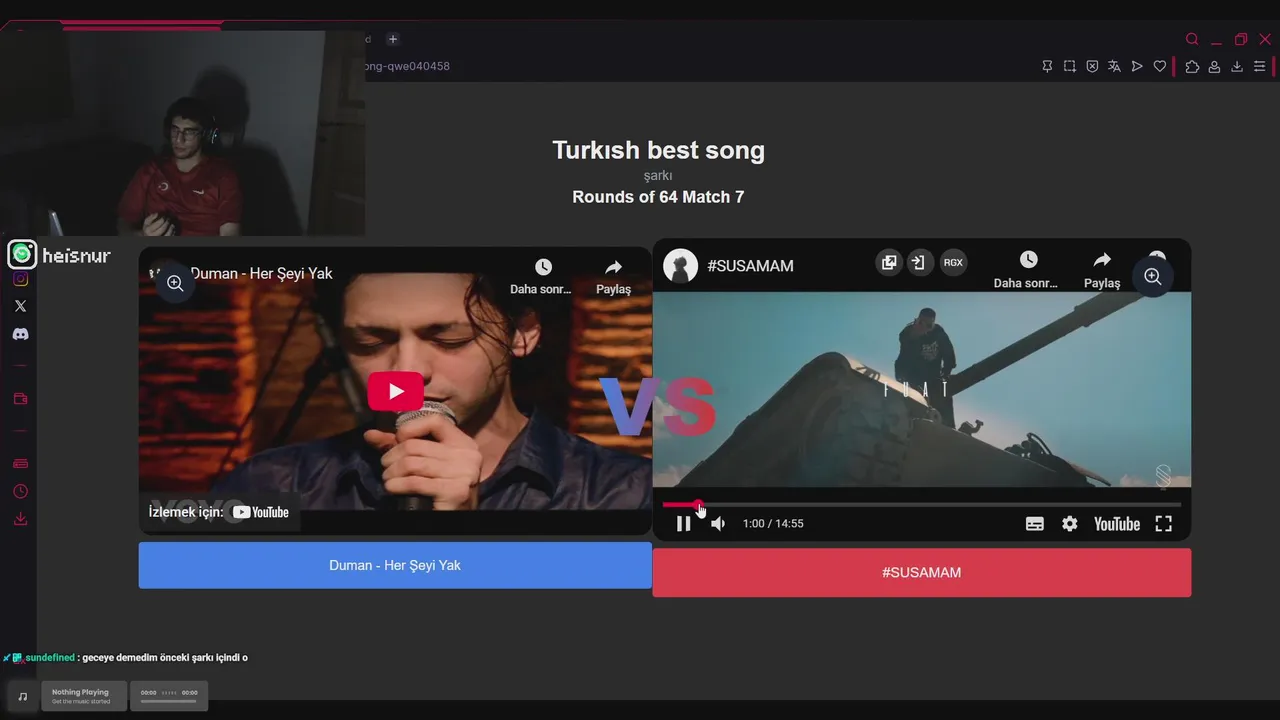The height and width of the screenshot is (720, 1280).
Task: Zoom the Duman video with magnifier icon
Action: [175, 283]
